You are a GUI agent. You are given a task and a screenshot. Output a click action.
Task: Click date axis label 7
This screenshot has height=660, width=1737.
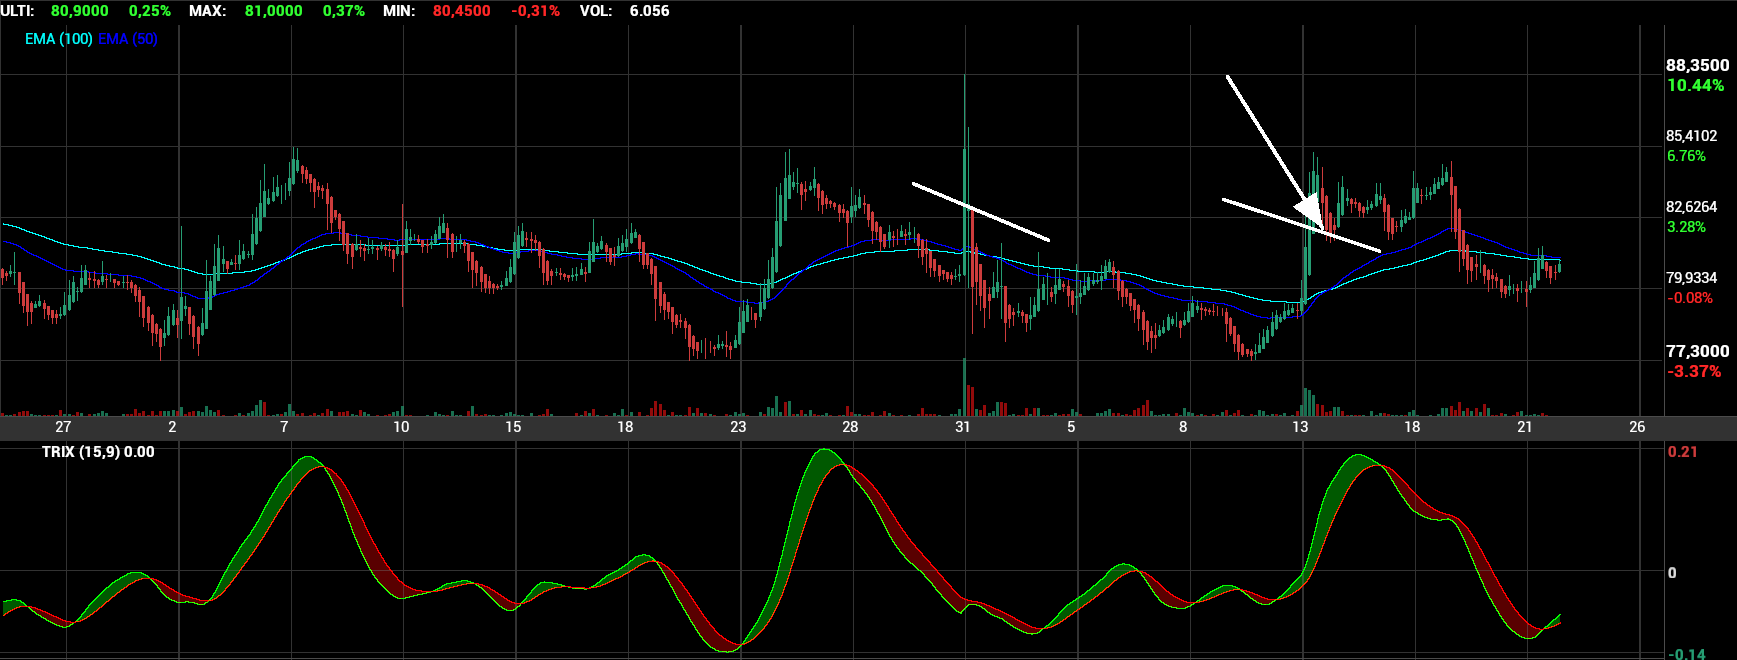pos(284,427)
